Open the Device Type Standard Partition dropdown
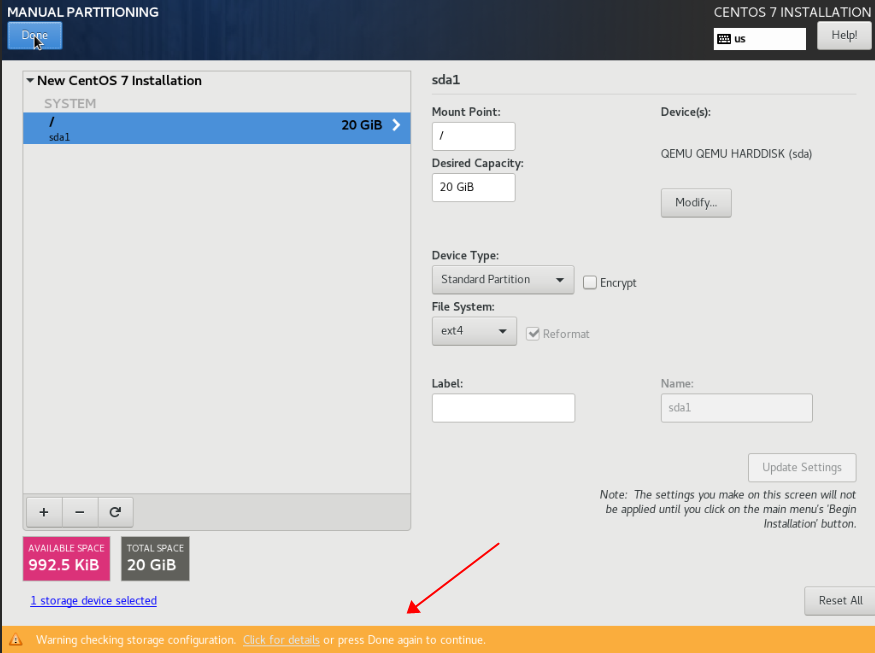The image size is (875, 653). (503, 280)
